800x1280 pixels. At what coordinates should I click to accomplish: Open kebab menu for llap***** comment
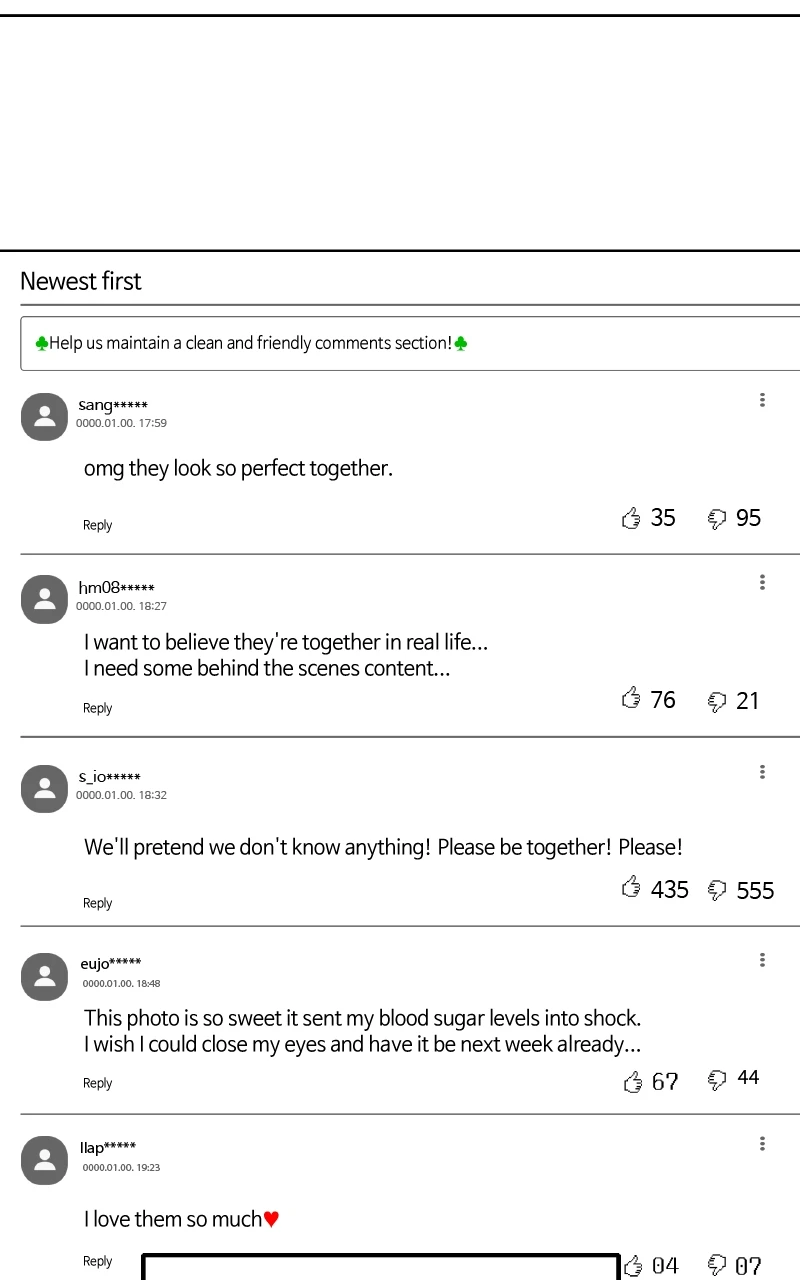coord(762,1143)
